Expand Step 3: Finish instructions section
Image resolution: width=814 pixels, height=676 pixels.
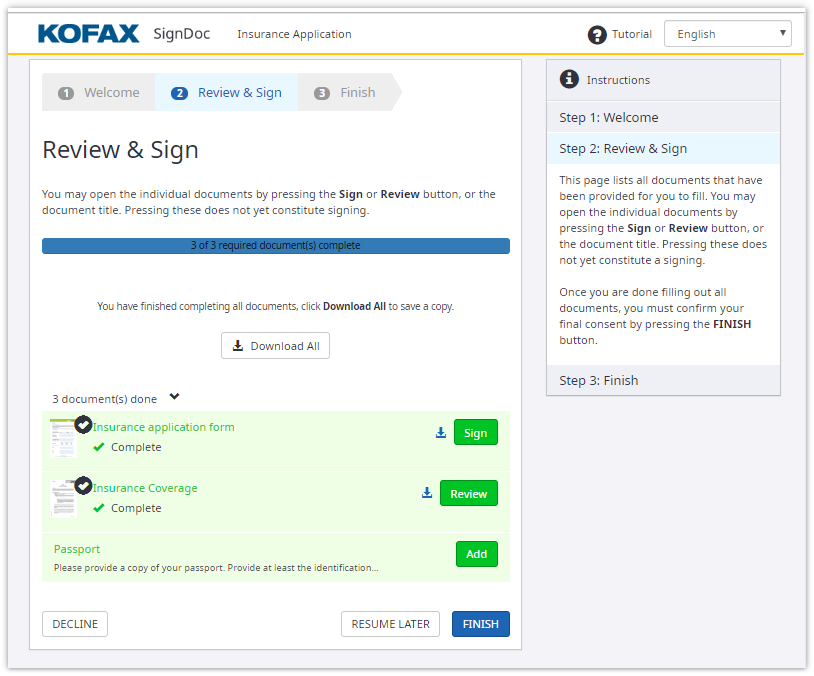pyautogui.click(x=663, y=380)
